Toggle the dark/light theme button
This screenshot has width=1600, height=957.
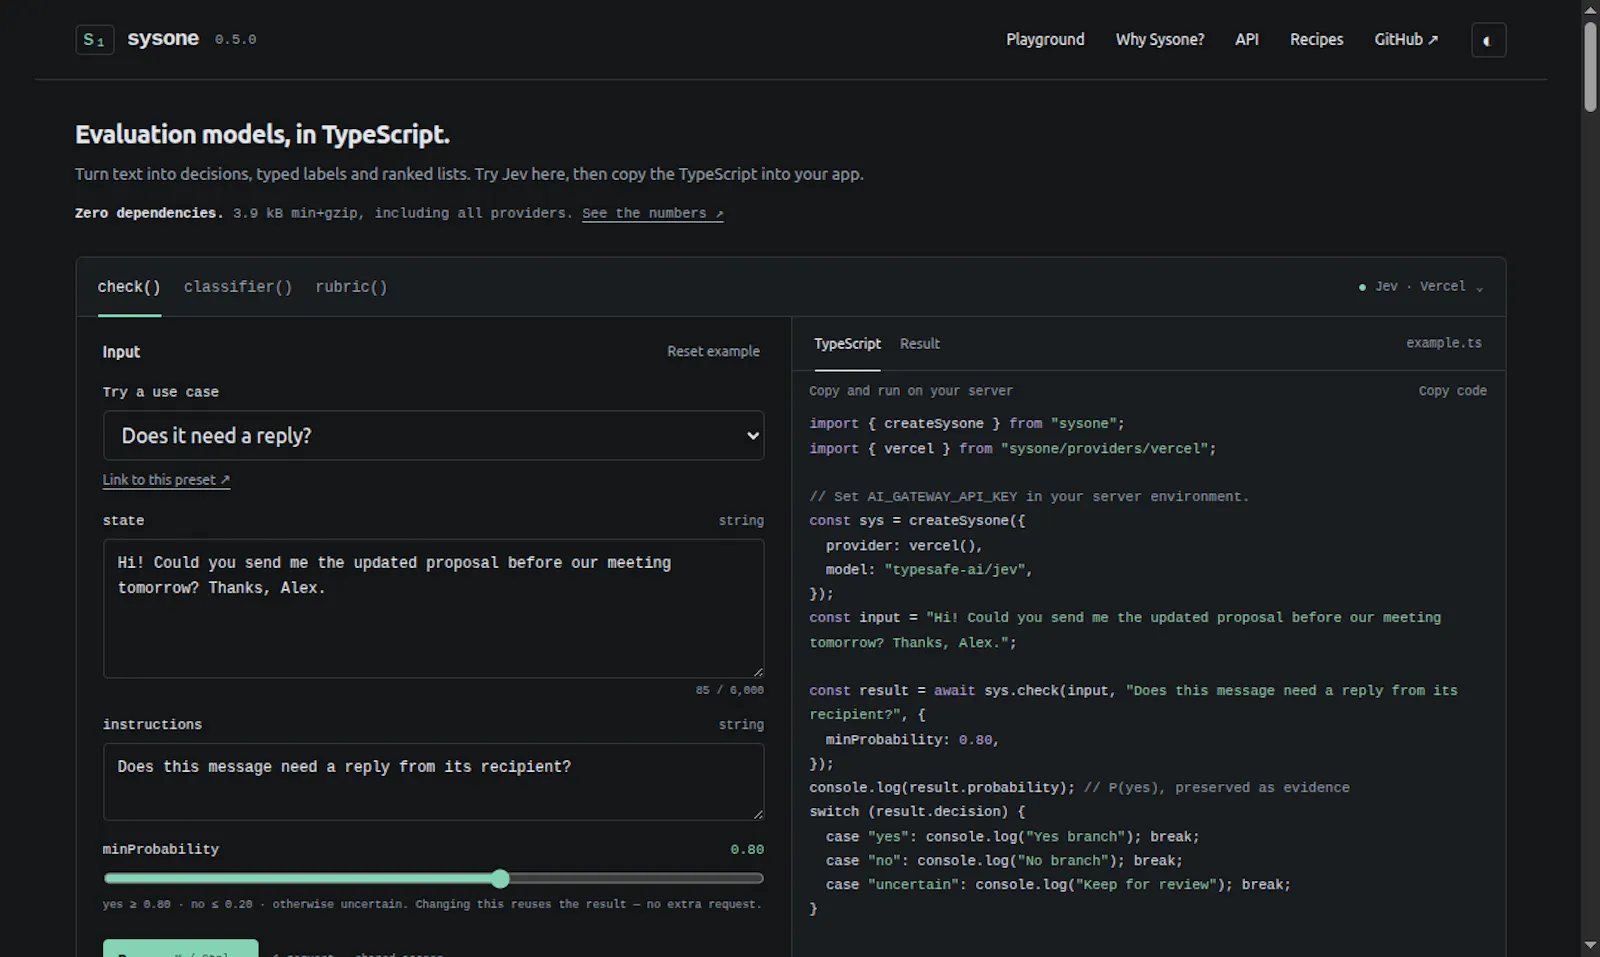(1488, 40)
